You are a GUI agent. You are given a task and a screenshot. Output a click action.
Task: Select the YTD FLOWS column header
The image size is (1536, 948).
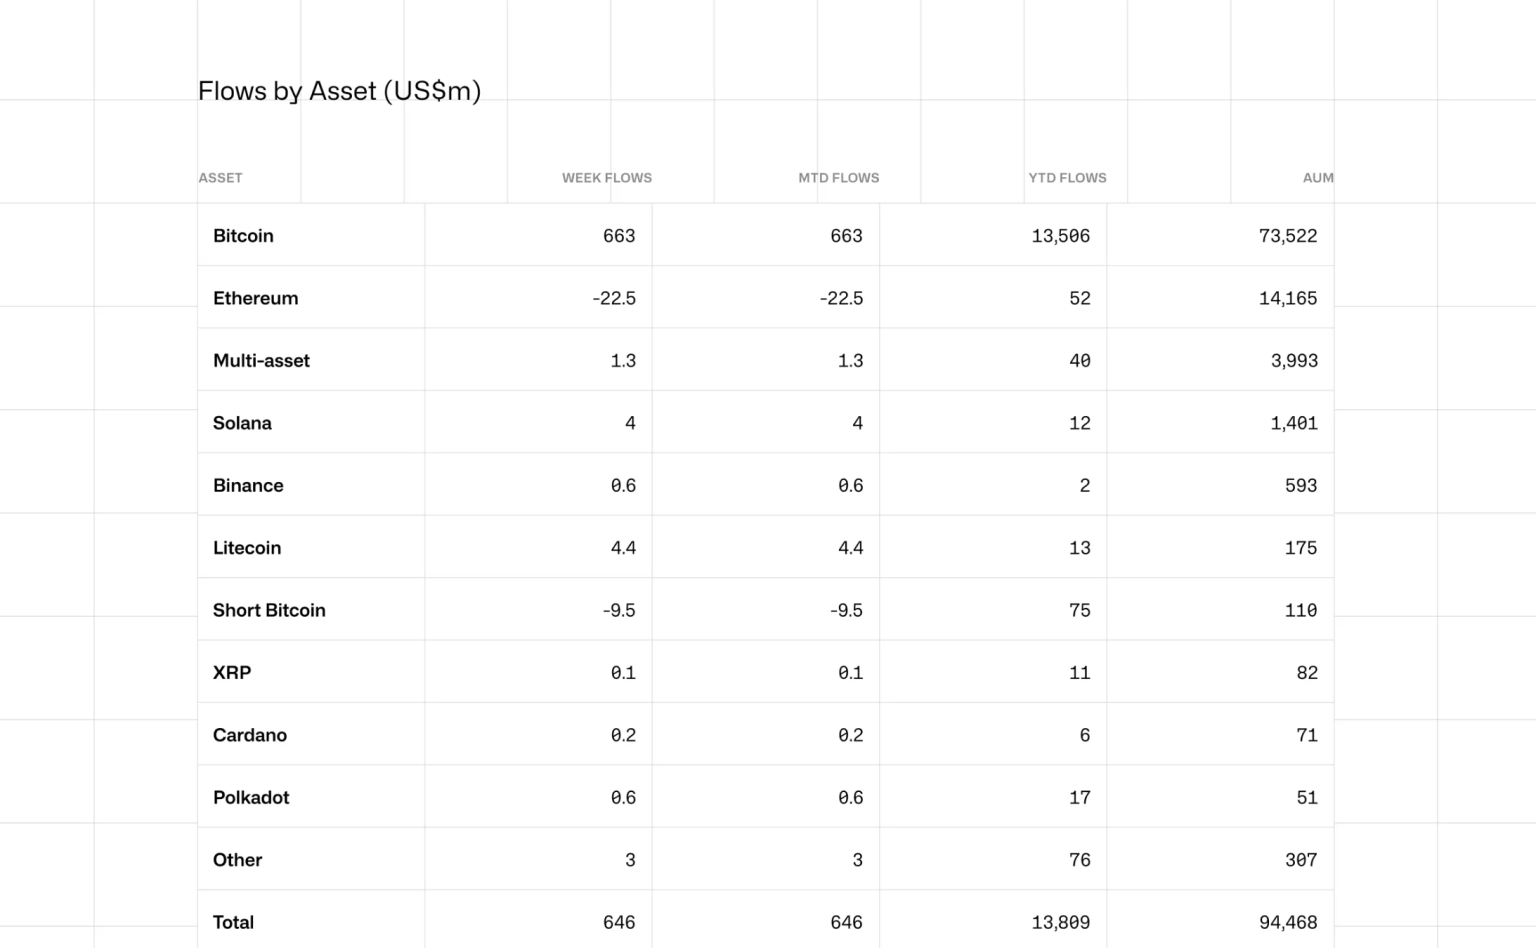[x=1068, y=178]
